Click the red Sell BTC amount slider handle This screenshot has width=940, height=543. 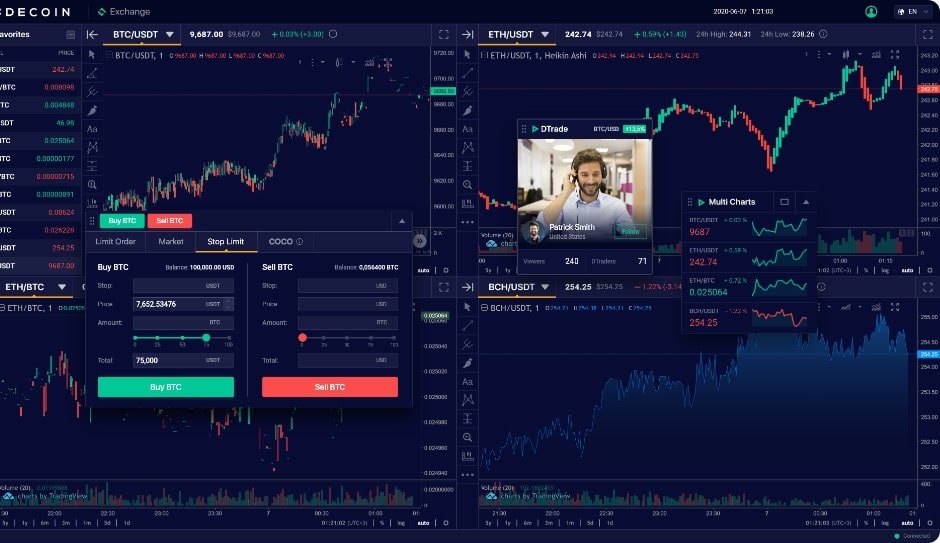coord(302,338)
